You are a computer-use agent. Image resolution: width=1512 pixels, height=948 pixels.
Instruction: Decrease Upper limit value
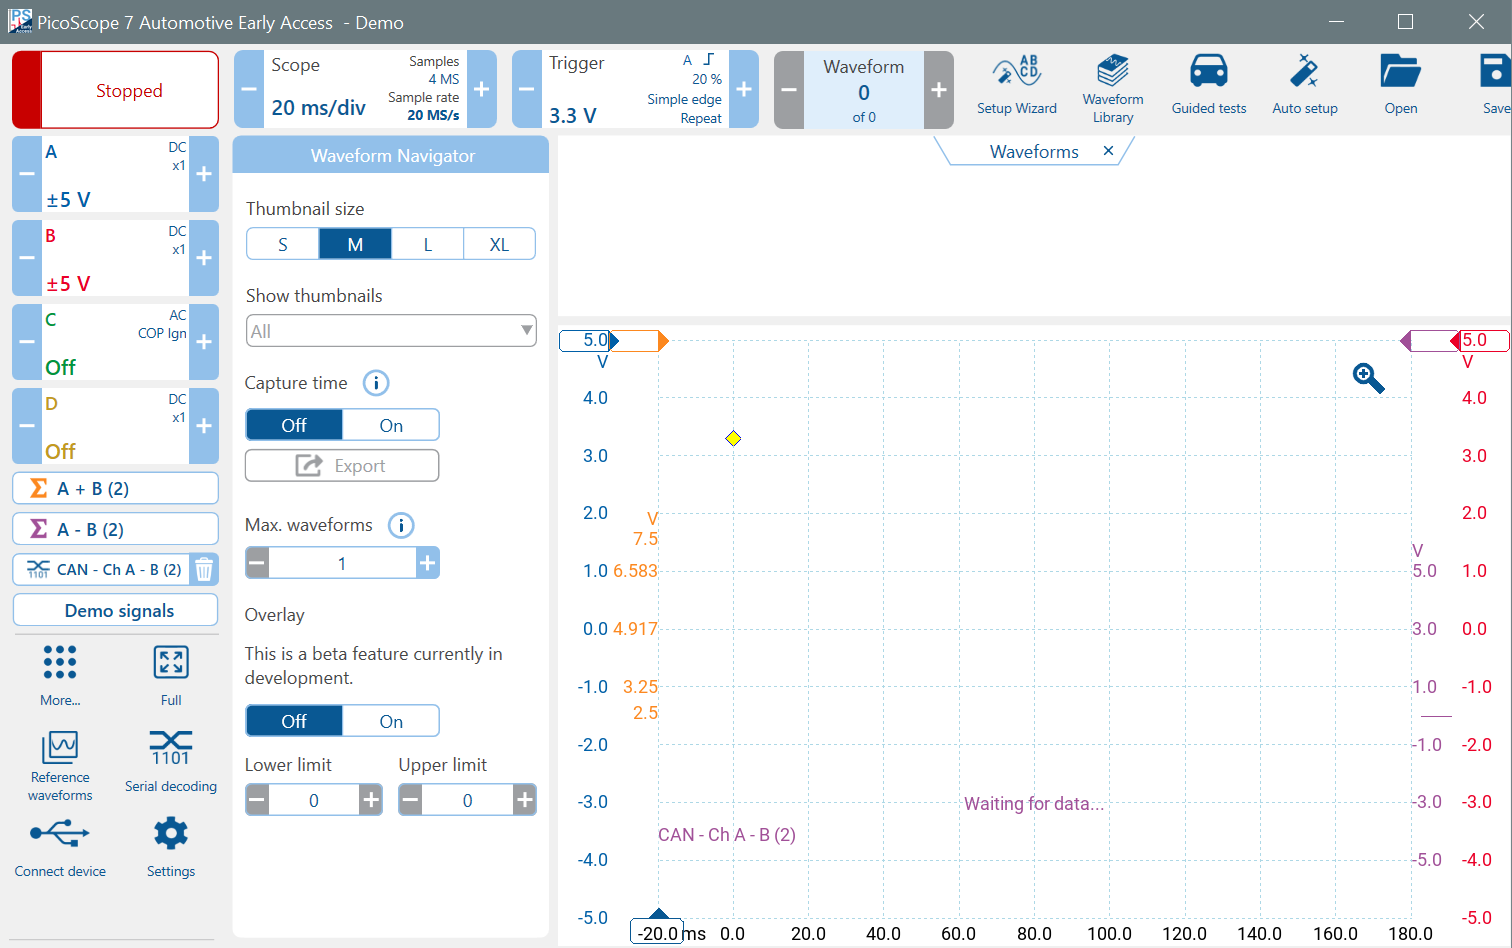pyautogui.click(x=410, y=800)
